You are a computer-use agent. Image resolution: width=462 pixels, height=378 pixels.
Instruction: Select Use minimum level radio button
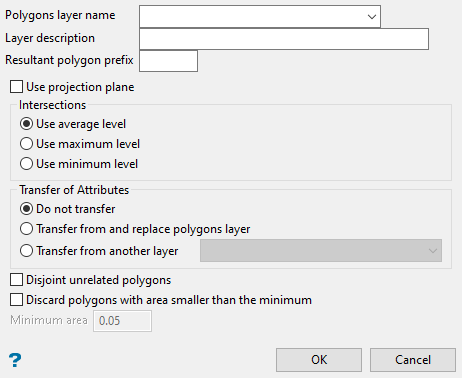[26, 164]
